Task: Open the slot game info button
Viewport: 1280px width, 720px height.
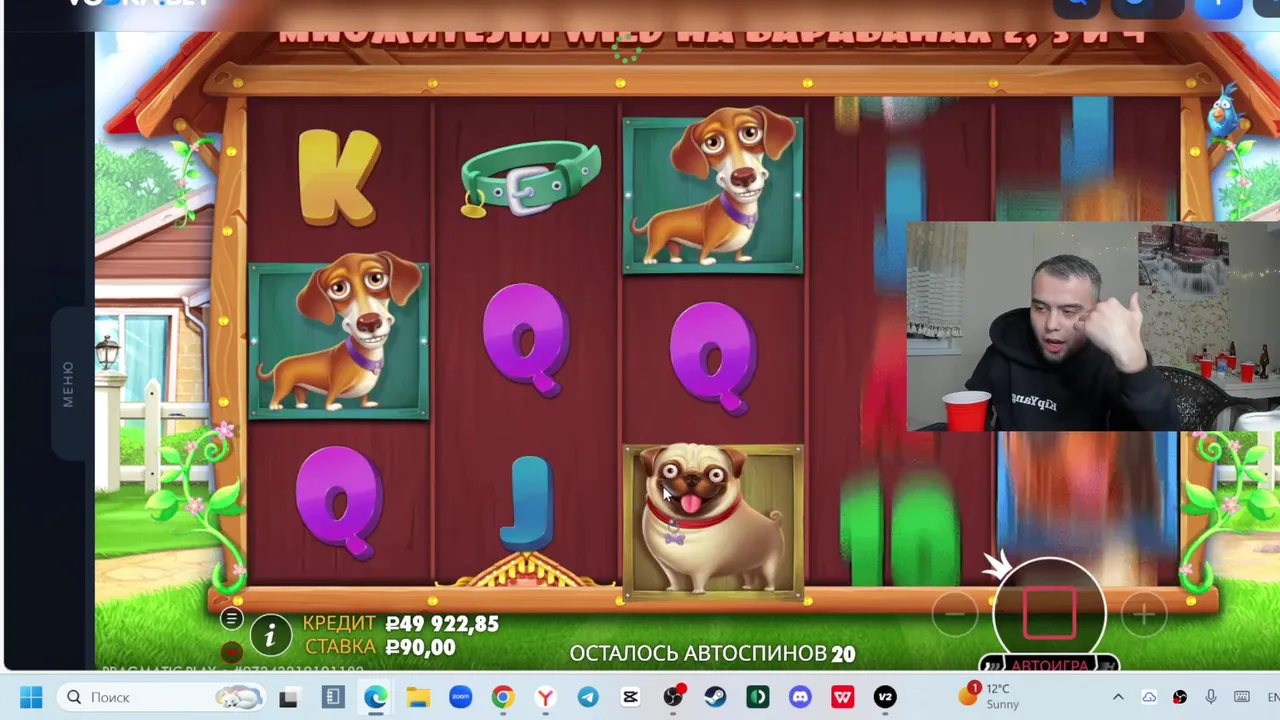Action: pyautogui.click(x=270, y=635)
